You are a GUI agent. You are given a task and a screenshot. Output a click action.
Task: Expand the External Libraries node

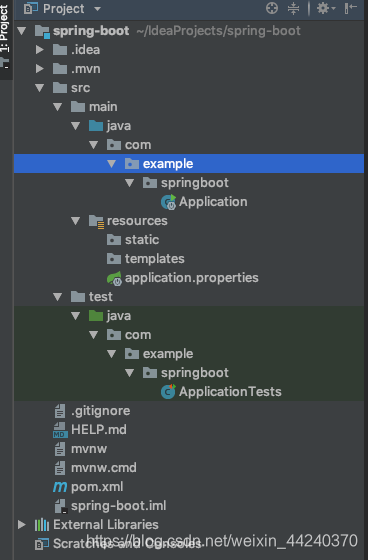tap(22, 525)
